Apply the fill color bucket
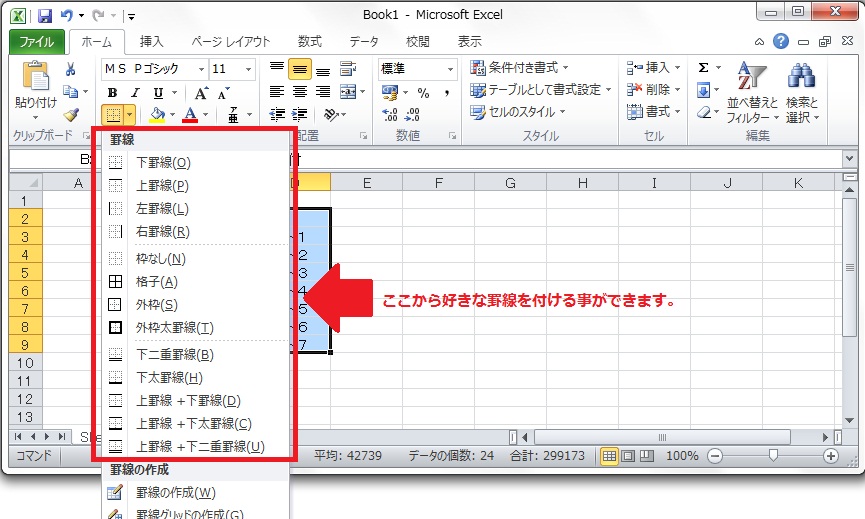The height and width of the screenshot is (519, 865). click(x=157, y=115)
